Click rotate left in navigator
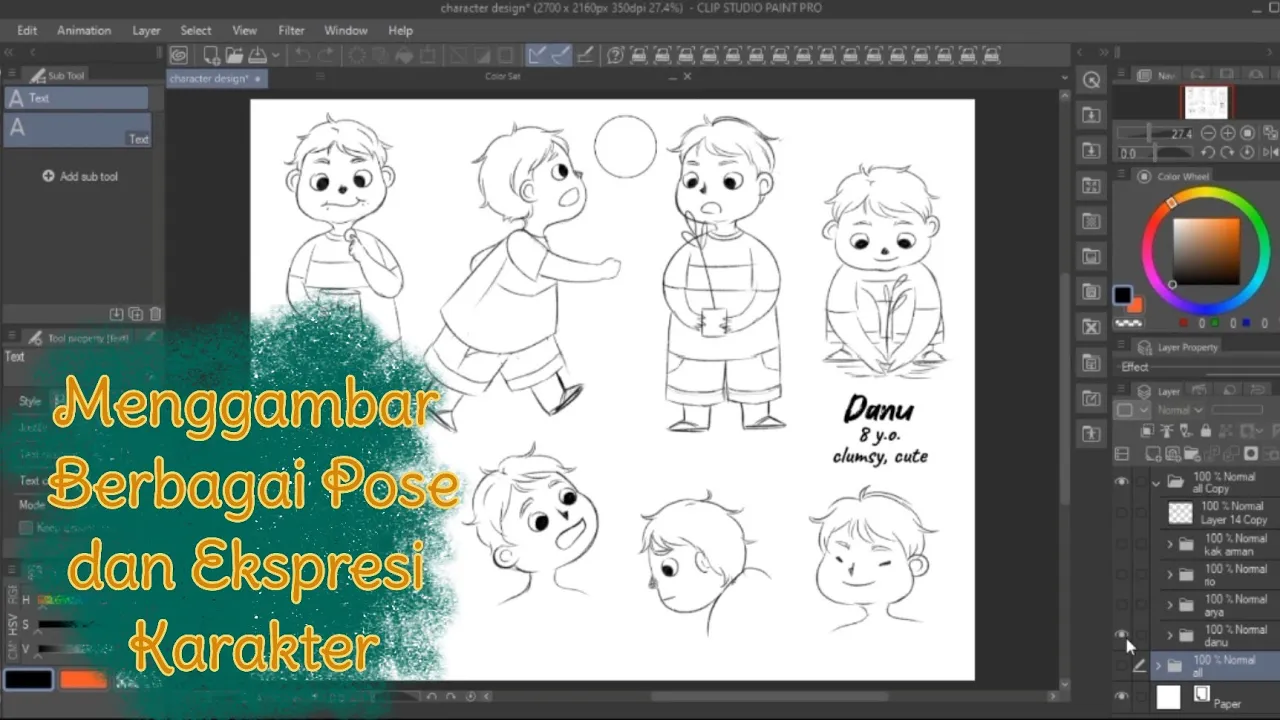Image resolution: width=1280 pixels, height=720 pixels. 1208,153
